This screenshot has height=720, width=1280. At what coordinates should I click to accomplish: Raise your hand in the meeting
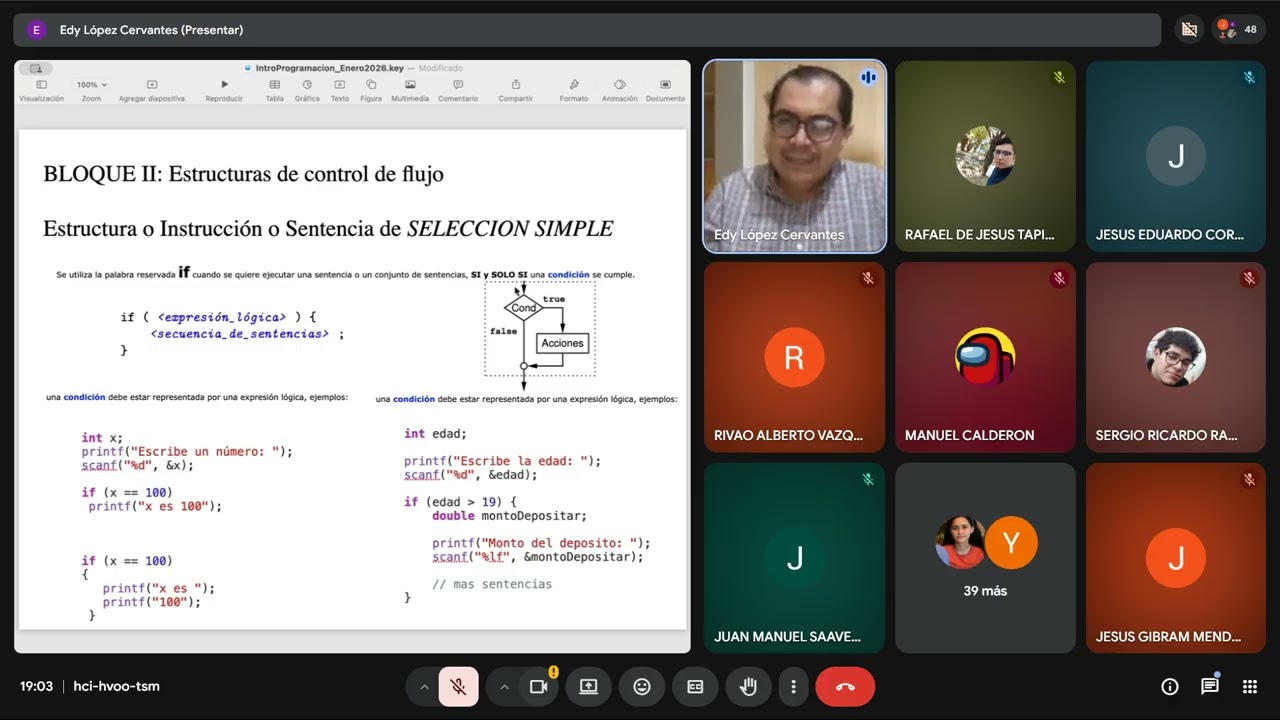click(748, 687)
